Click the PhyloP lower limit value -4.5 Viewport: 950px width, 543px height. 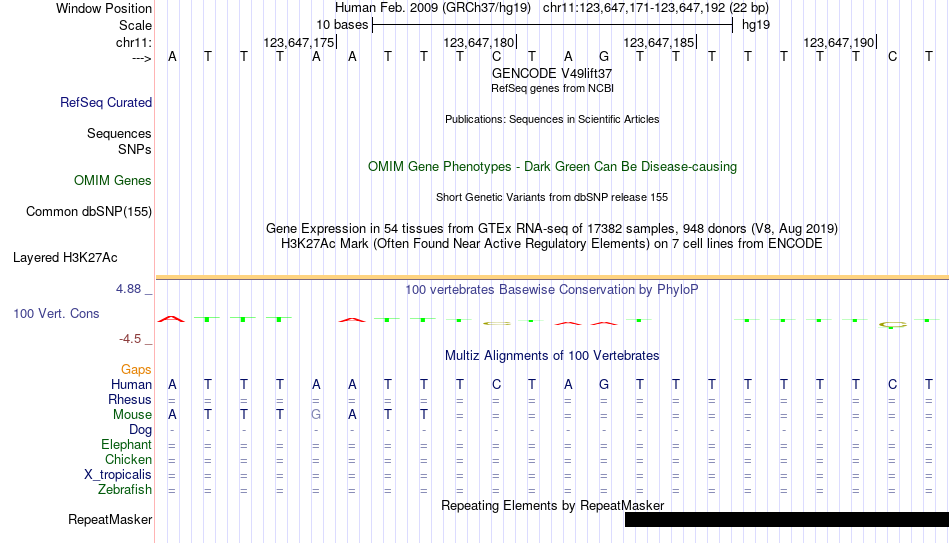click(130, 339)
